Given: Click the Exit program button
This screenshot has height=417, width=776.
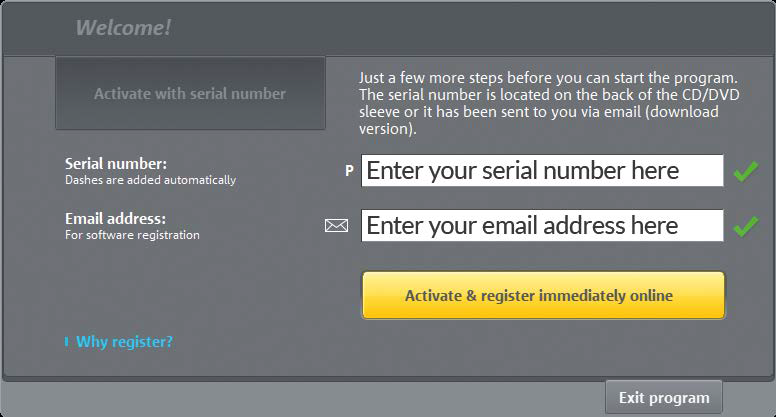Looking at the screenshot, I should coord(663,397).
